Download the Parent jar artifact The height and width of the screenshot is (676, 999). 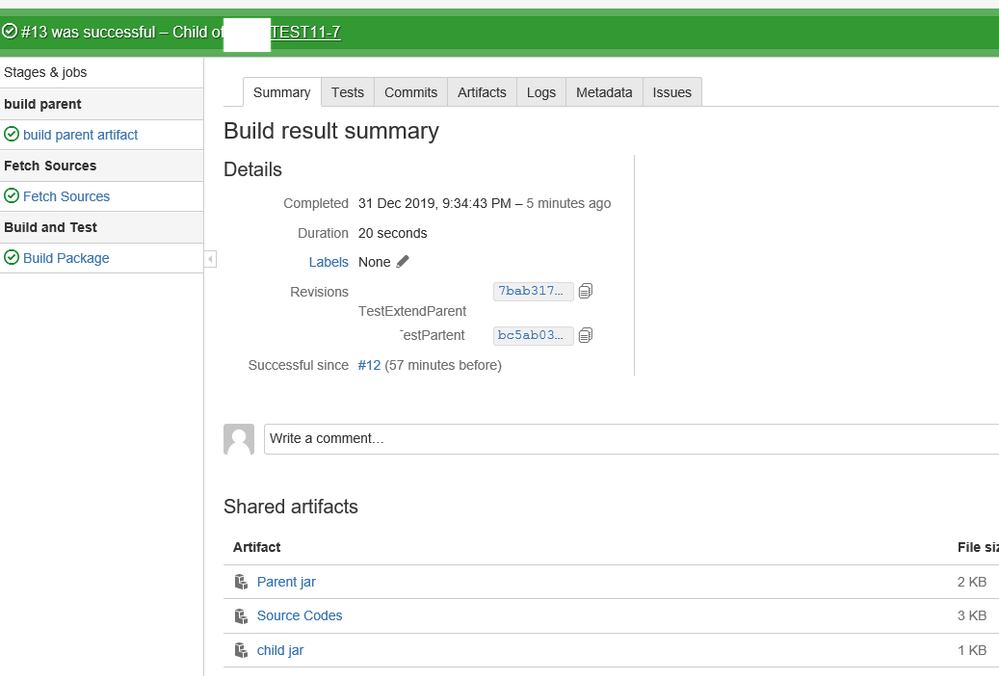pyautogui.click(x=286, y=582)
